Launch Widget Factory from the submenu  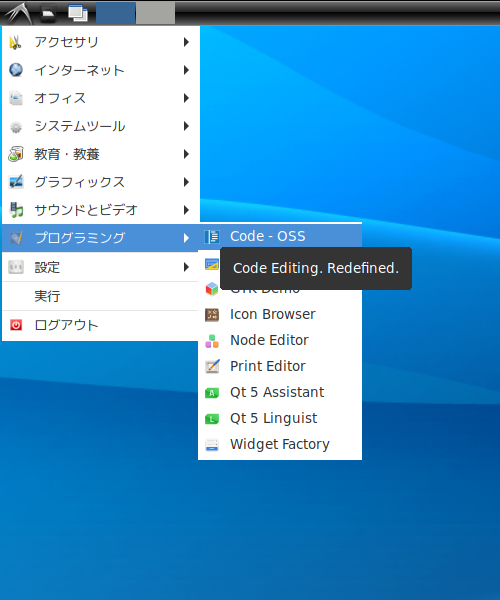click(x=280, y=444)
